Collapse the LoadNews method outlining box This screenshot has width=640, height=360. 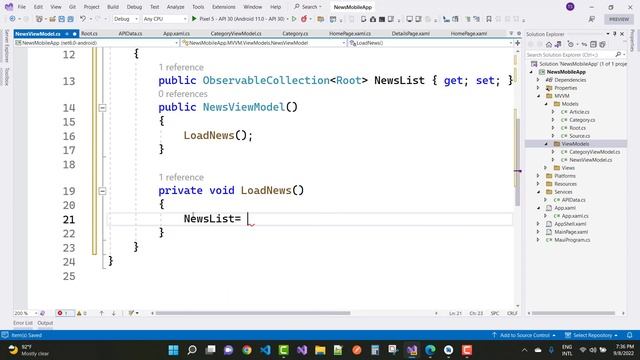102,191
